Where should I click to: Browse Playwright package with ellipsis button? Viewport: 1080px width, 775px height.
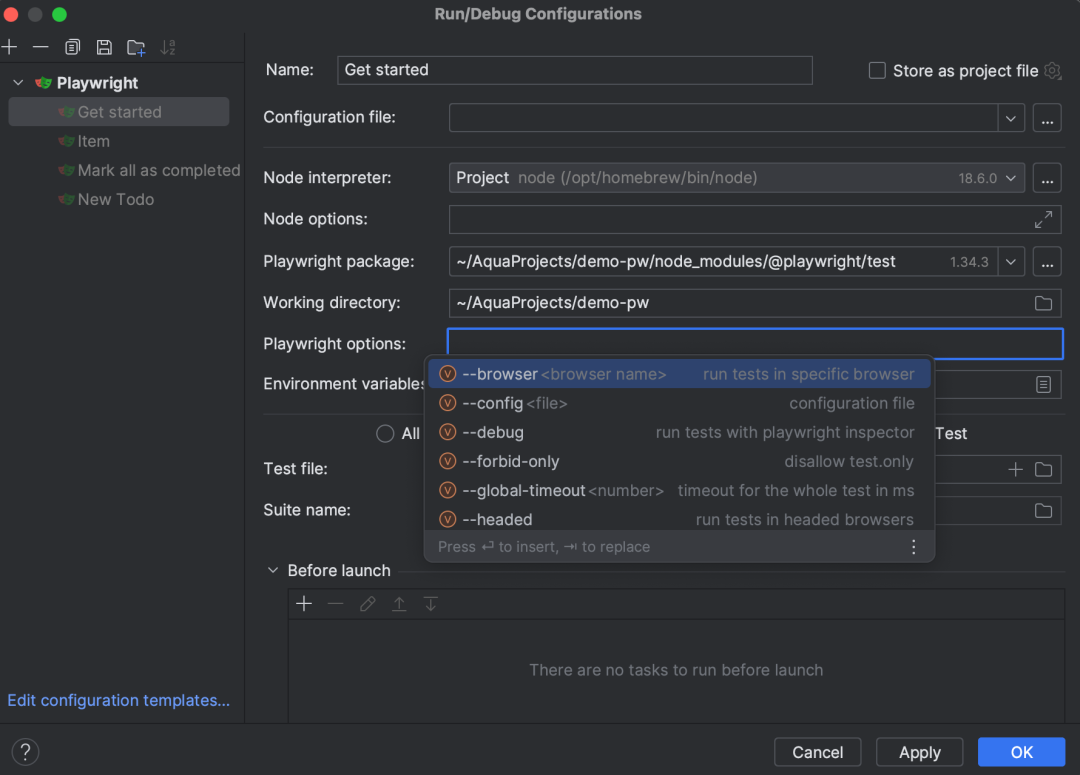tap(1047, 262)
